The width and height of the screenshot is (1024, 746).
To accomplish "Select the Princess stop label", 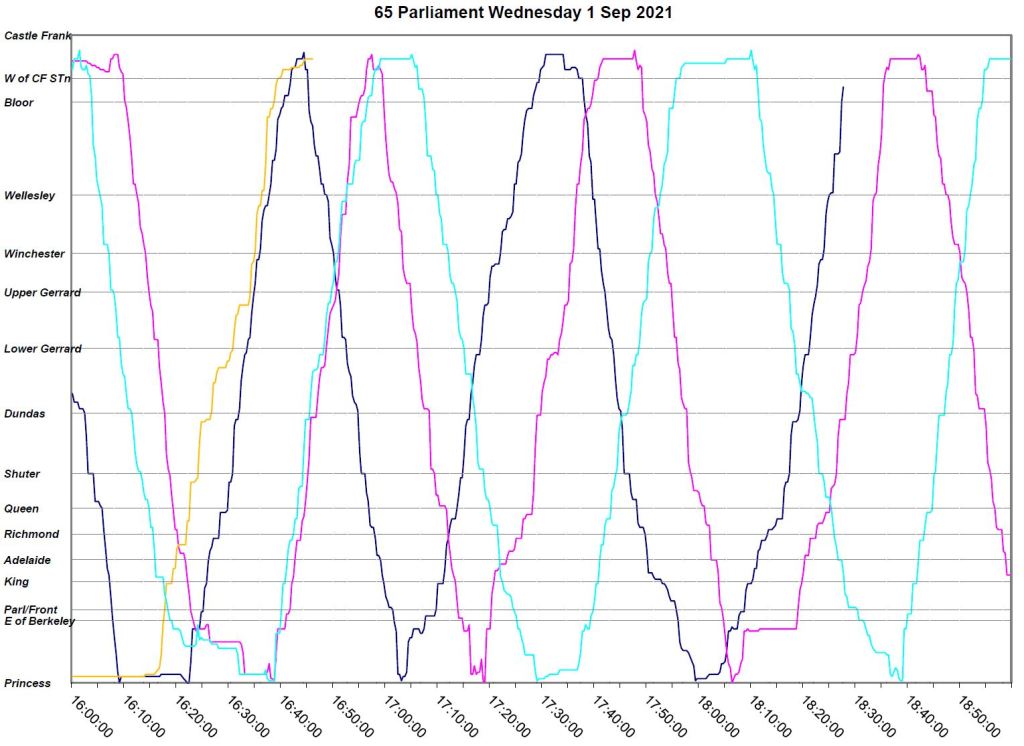I will [27, 684].
